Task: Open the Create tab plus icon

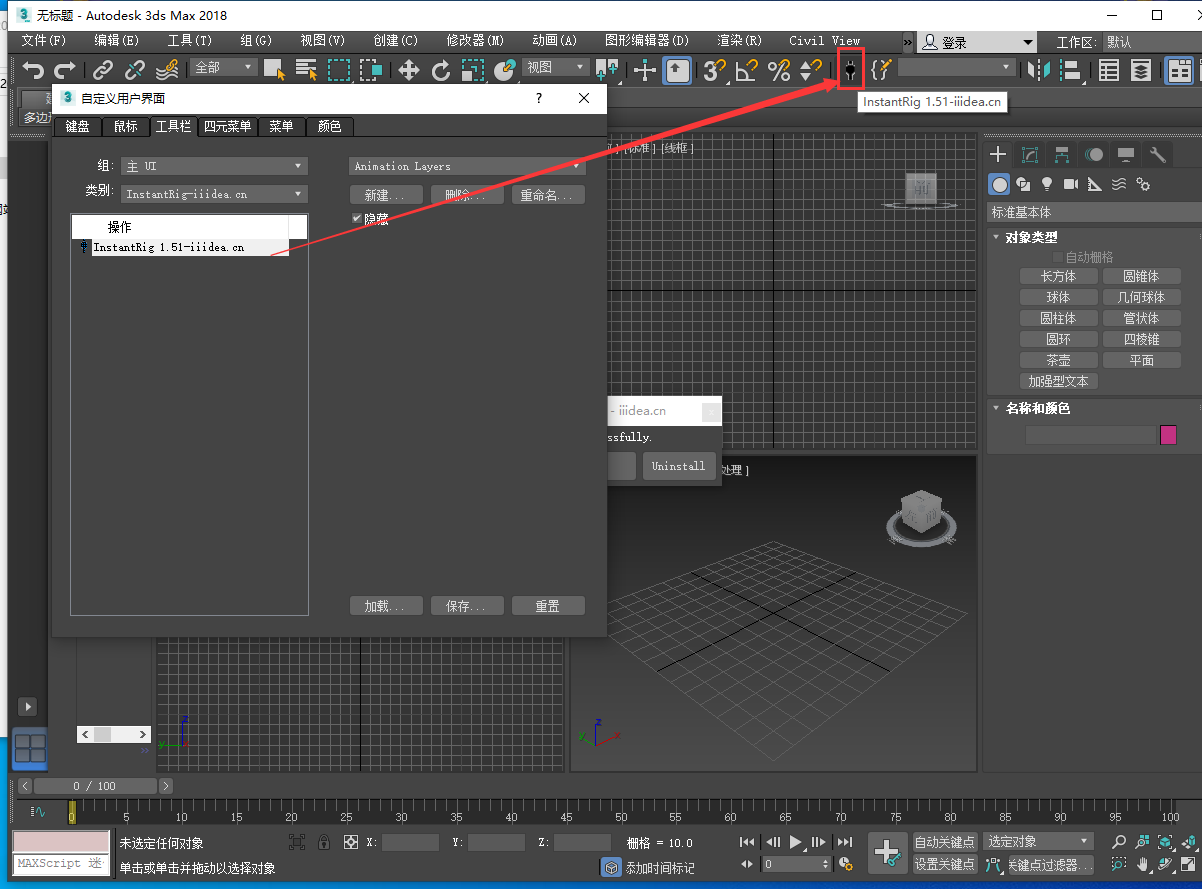Action: tap(998, 154)
